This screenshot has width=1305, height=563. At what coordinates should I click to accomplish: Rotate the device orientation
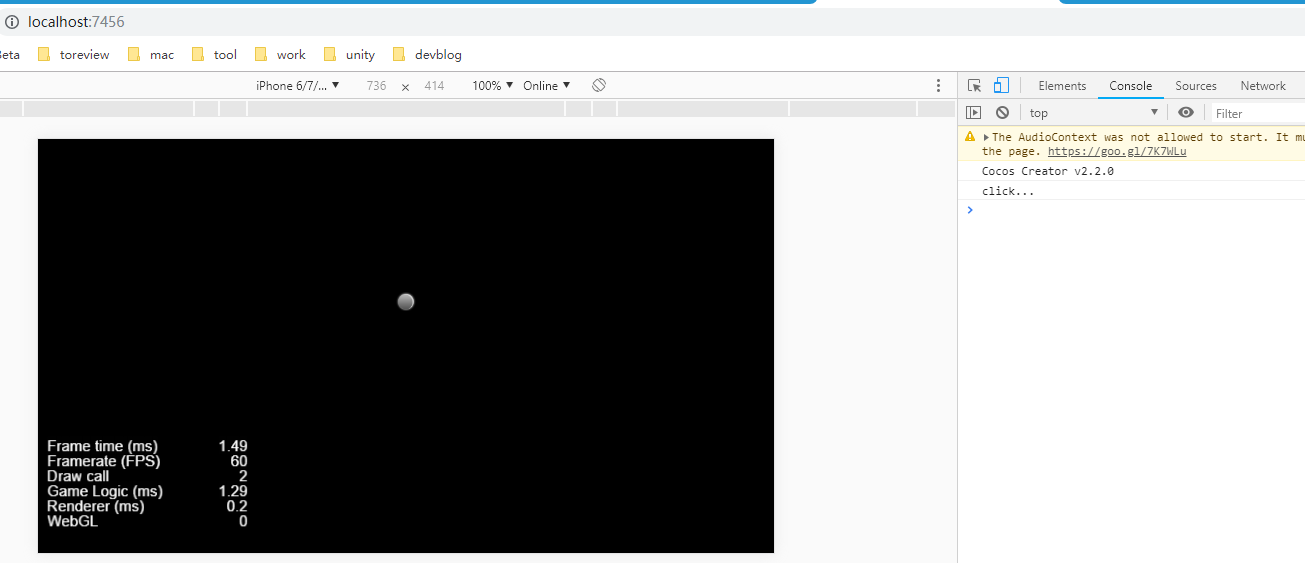599,85
